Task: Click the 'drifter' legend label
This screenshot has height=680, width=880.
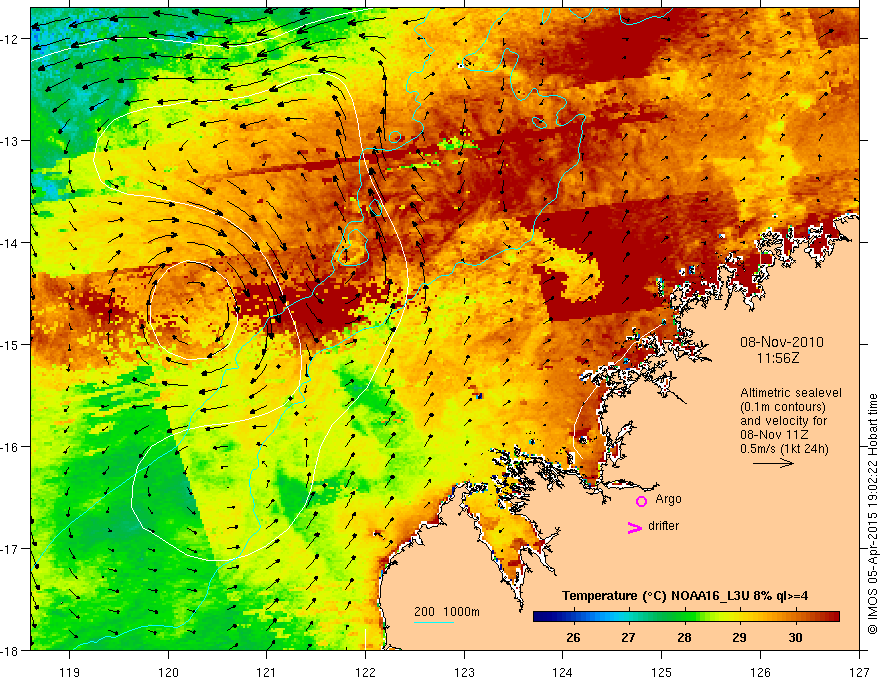Action: (x=663, y=526)
